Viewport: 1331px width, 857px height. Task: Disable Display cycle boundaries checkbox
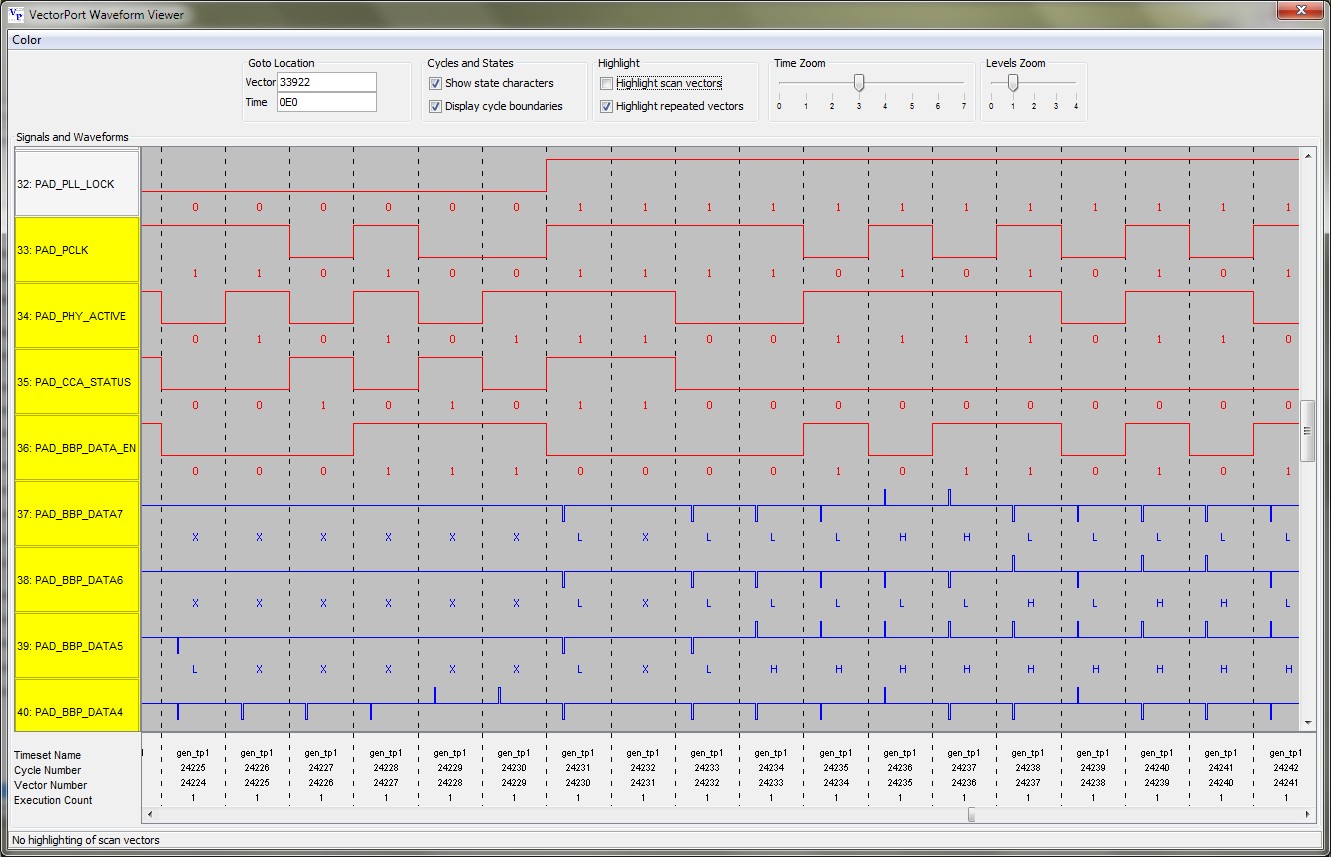(435, 106)
